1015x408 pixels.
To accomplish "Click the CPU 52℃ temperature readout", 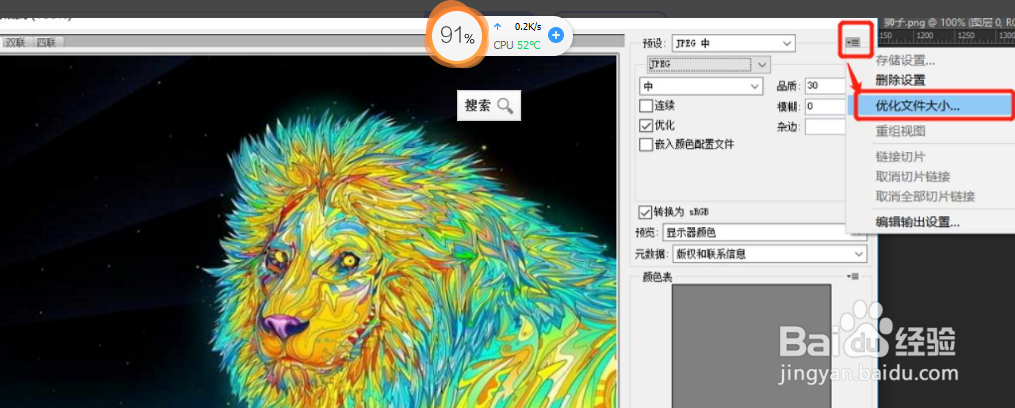I will pos(517,45).
